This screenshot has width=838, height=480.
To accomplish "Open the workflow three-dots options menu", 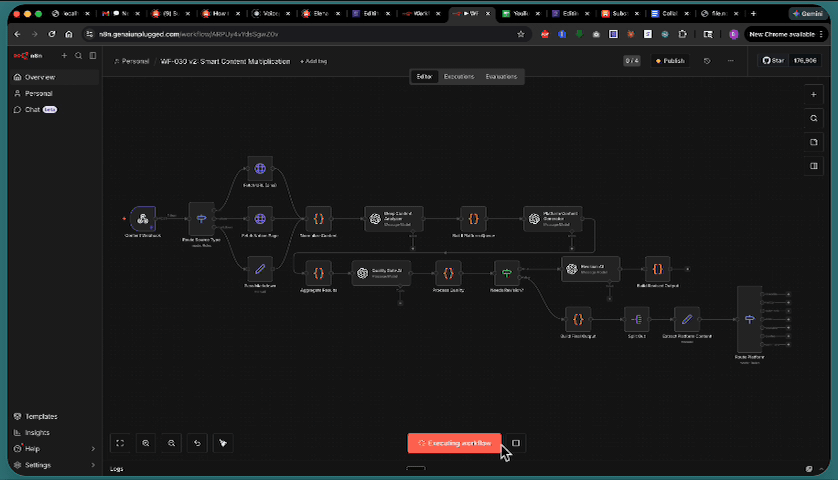I will pos(731,61).
